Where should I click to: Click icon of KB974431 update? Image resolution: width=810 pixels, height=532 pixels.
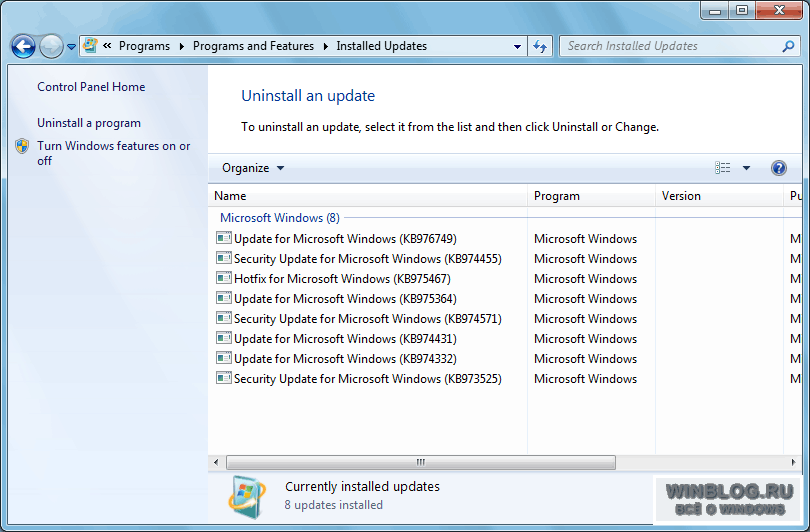[224, 338]
